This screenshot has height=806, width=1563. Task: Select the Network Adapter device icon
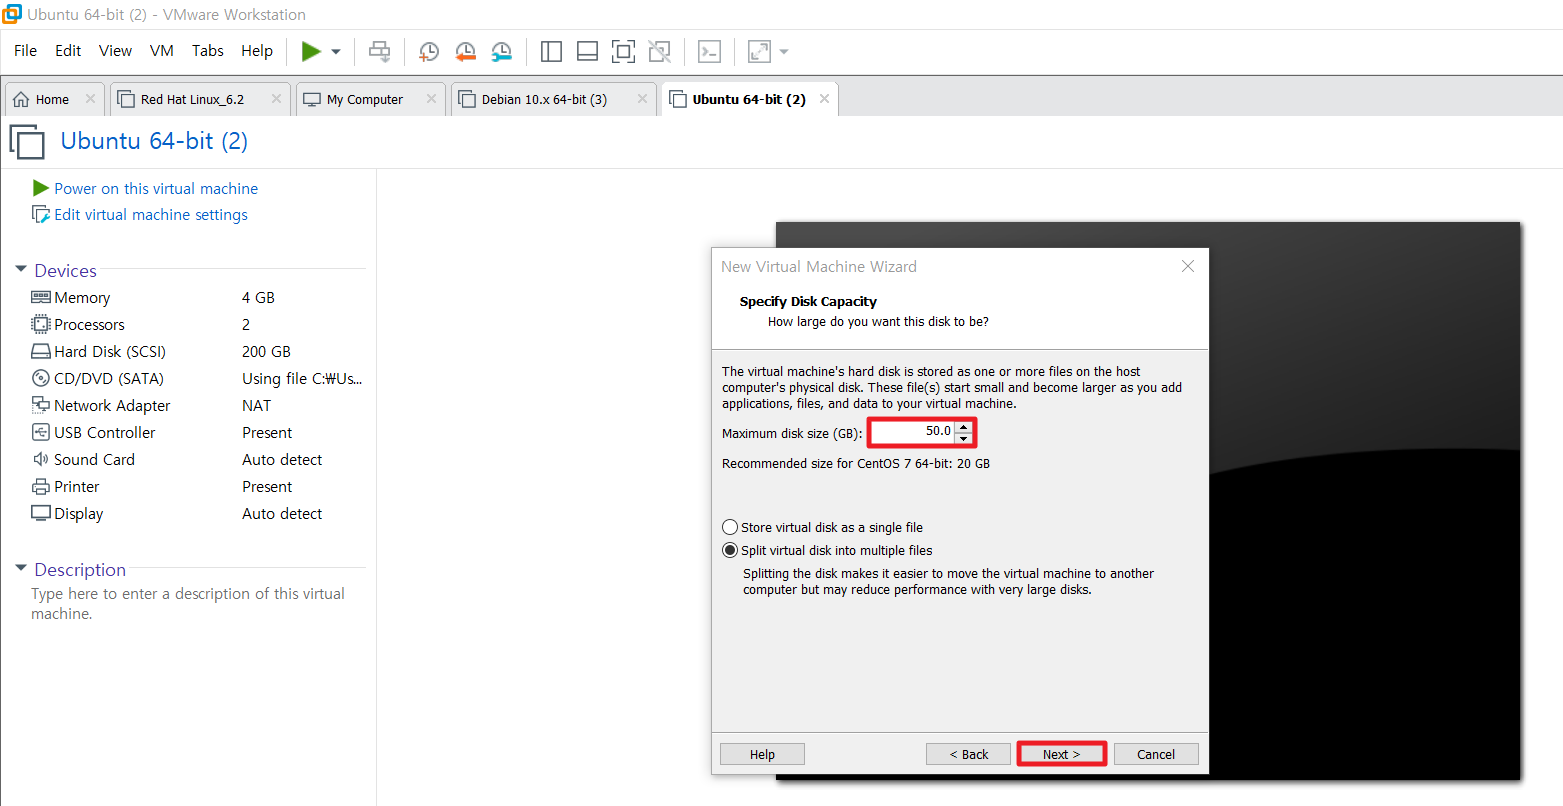tap(41, 405)
